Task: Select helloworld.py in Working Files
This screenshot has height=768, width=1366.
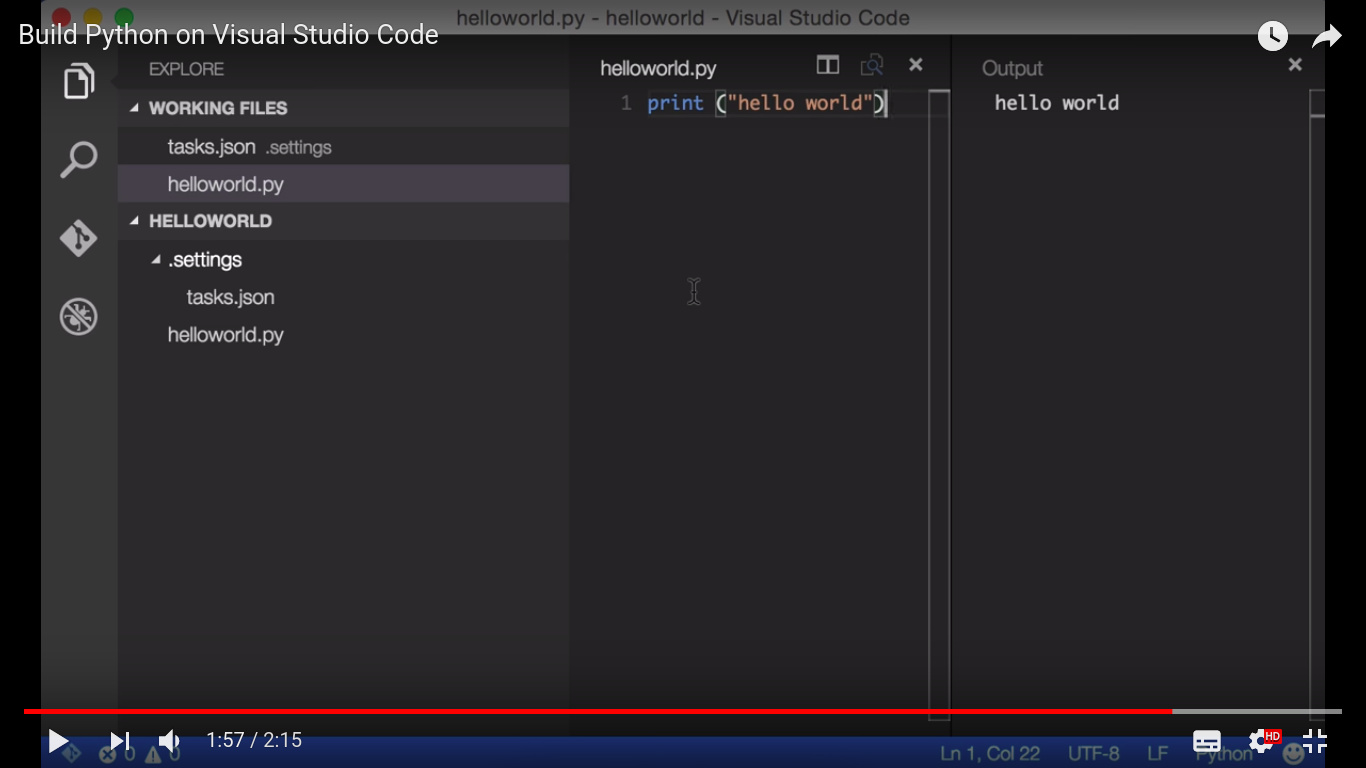Action: [x=343, y=185]
